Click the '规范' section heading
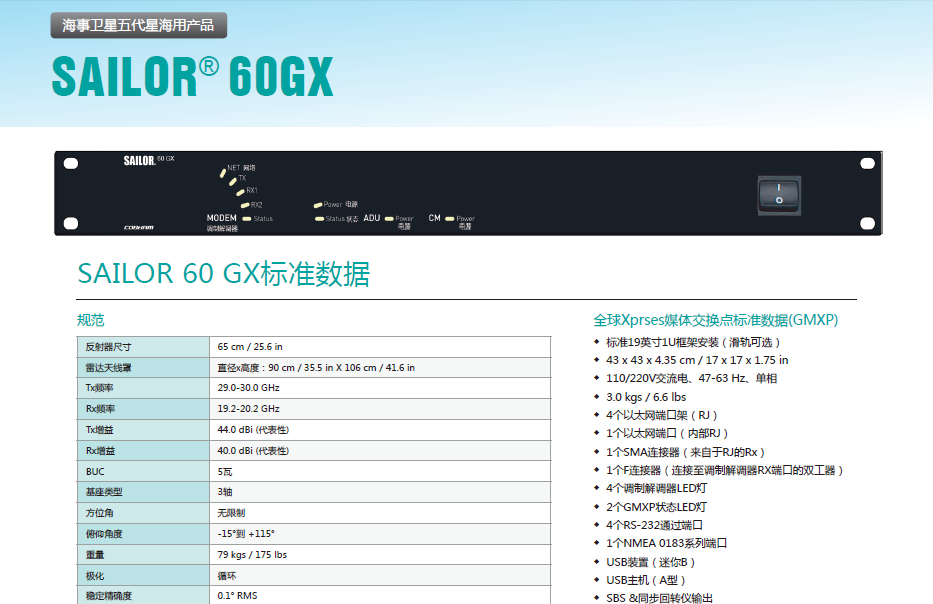This screenshot has width=933, height=604. (x=90, y=320)
